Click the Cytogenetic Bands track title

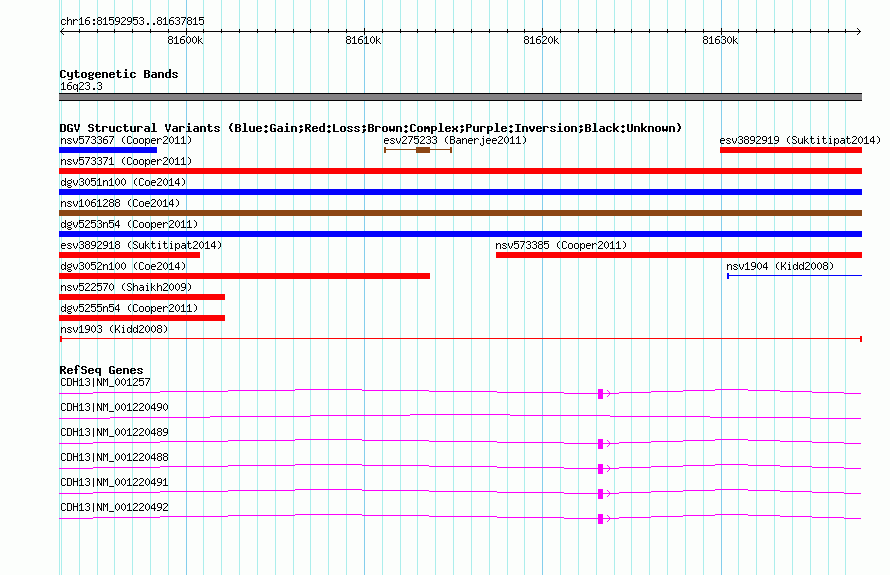pyautogui.click(x=119, y=74)
